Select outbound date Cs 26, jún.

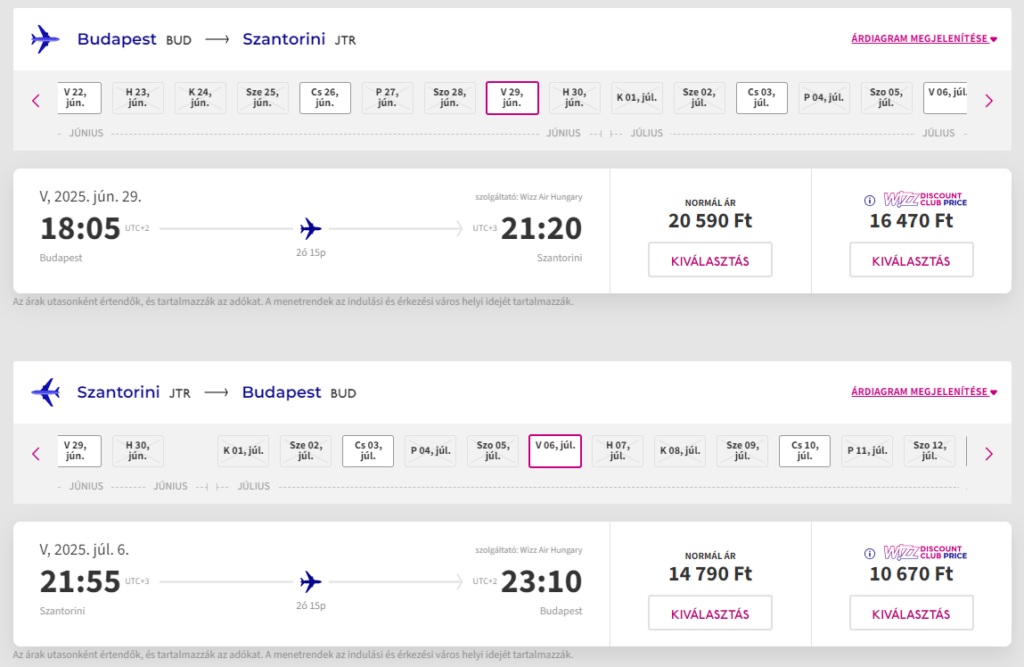(325, 98)
